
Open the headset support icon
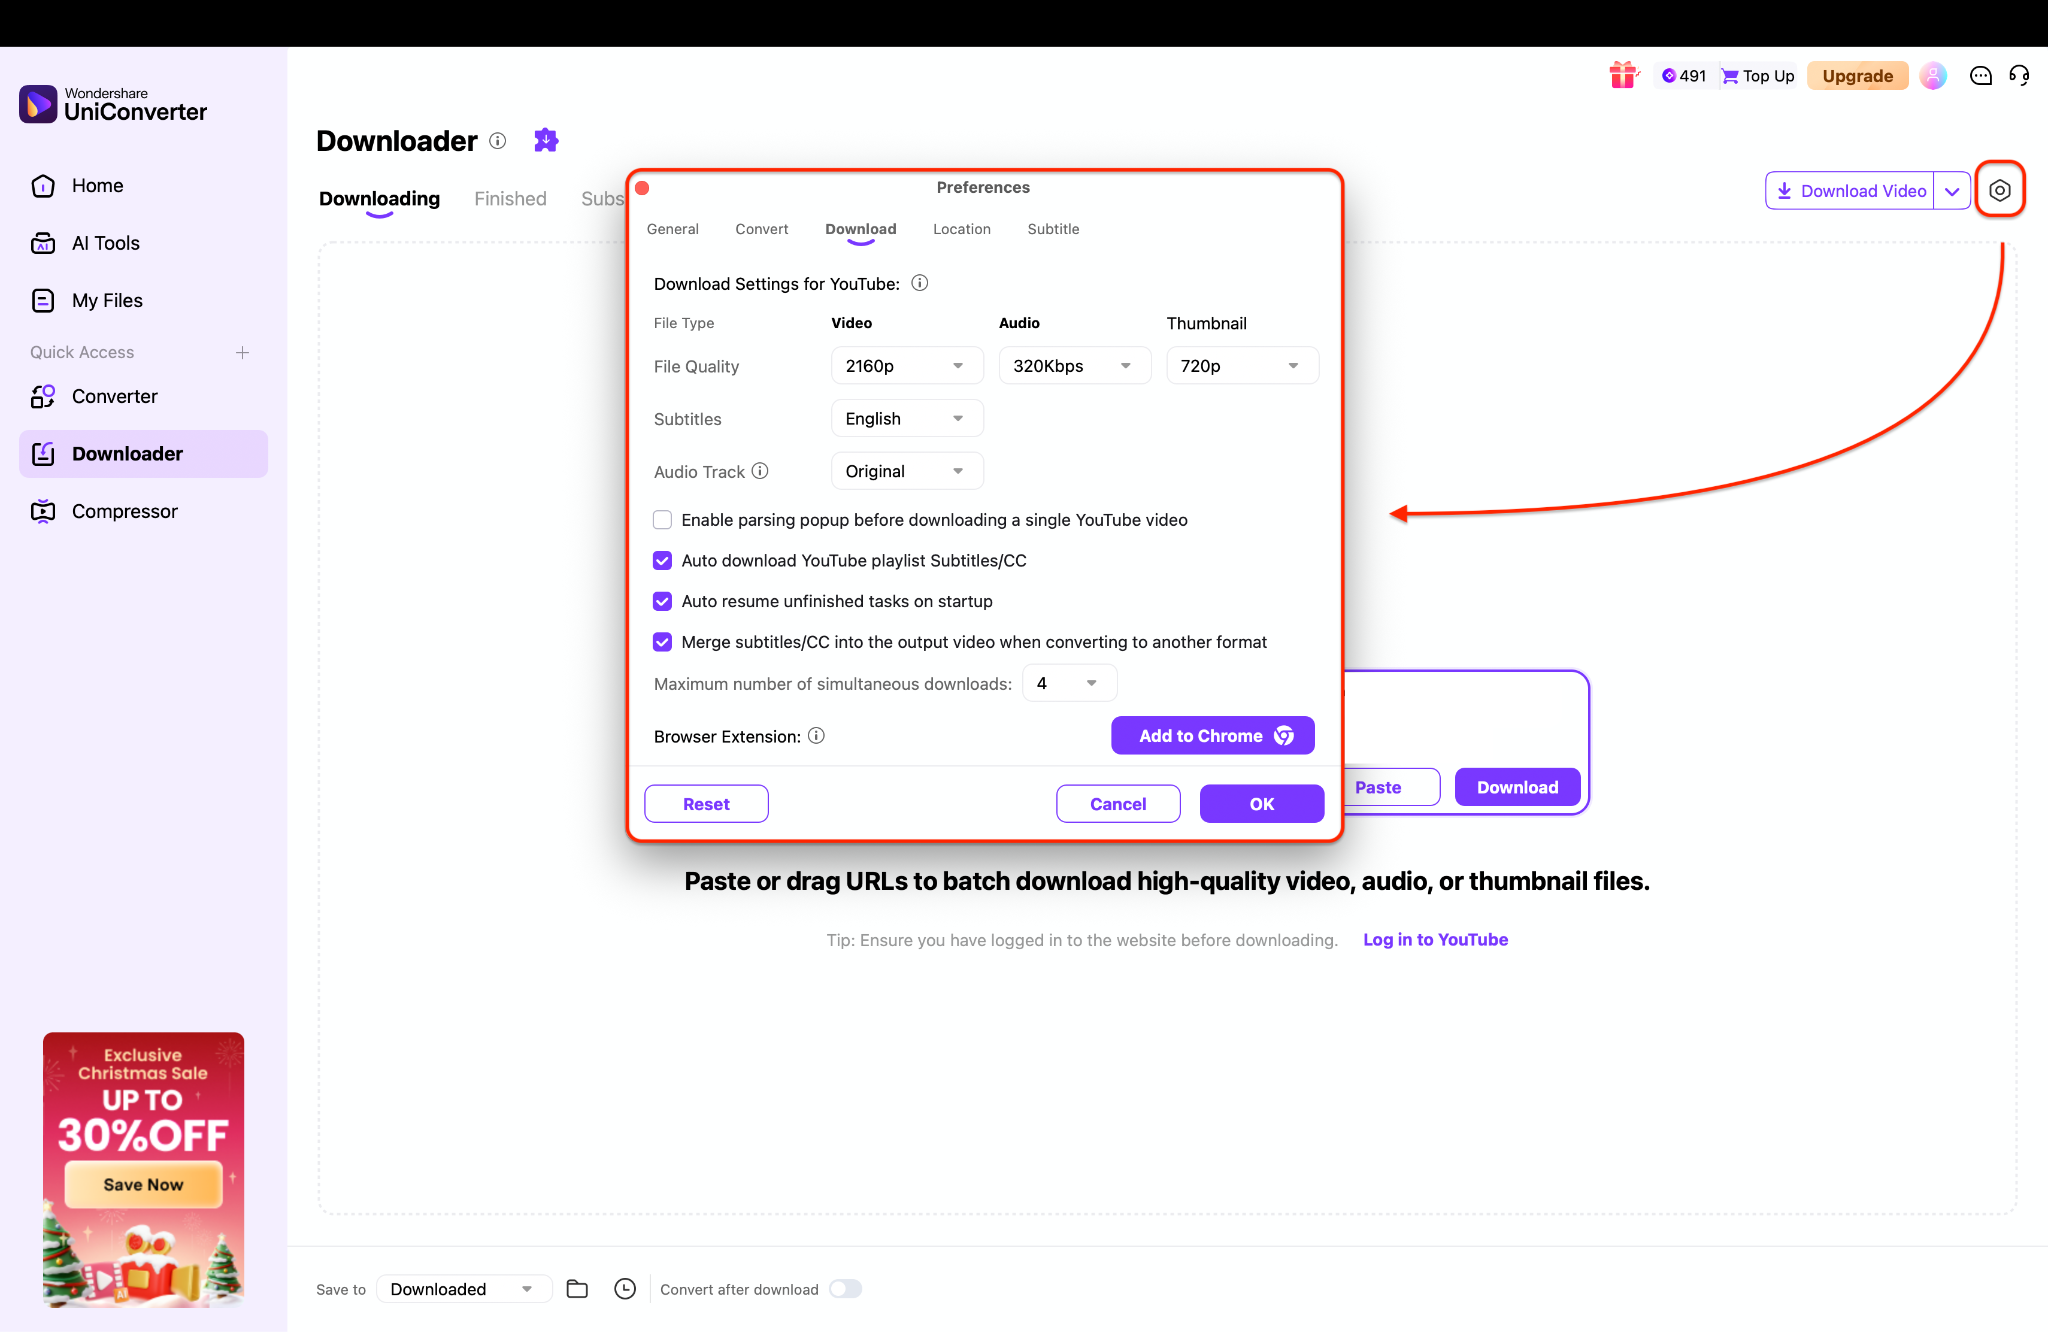coord(2019,75)
